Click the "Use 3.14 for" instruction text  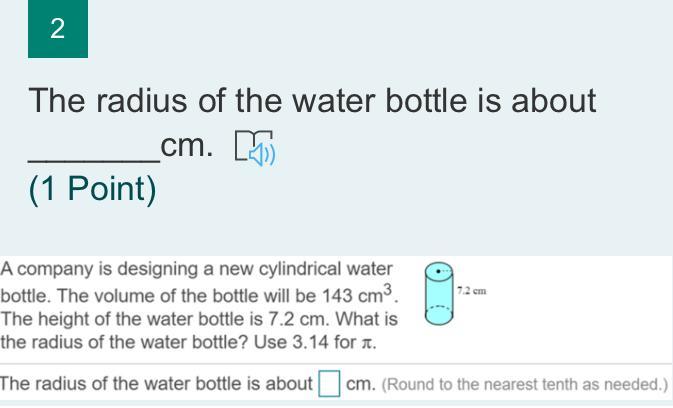point(310,345)
